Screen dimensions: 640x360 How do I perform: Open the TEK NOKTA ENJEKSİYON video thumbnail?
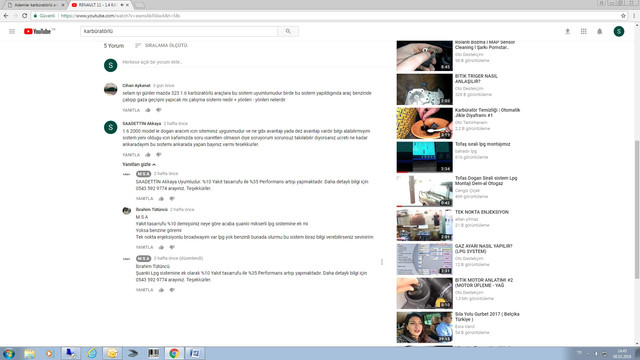click(x=424, y=225)
